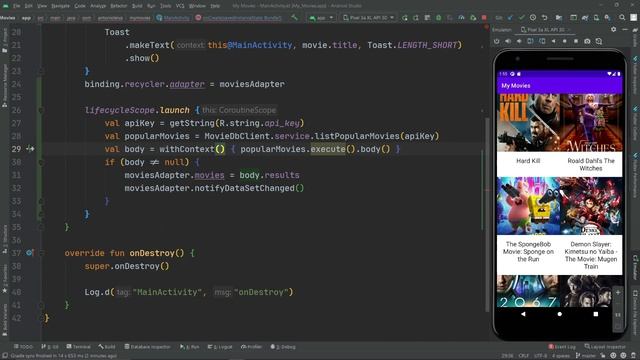Click the UTF-8 encoding in status bar
This screenshot has width=640, height=360.
pos(540,356)
